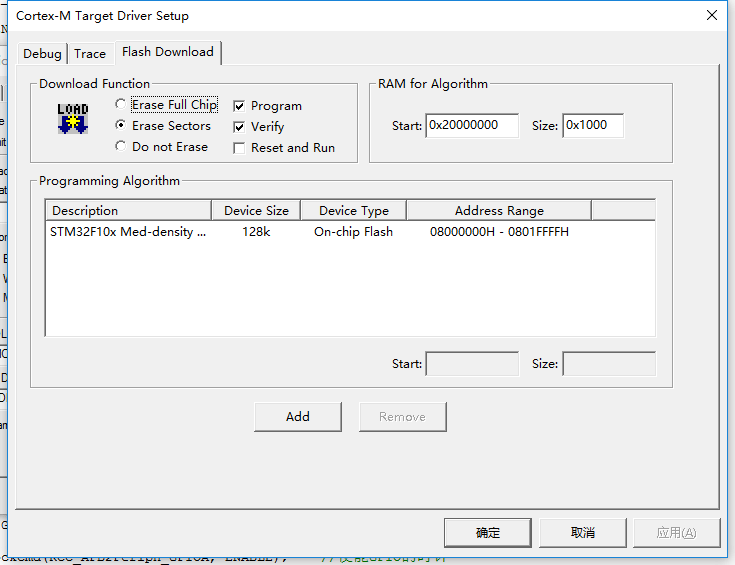Viewport: 735px width, 565px height.
Task: Select the Flash Download tab
Action: (167, 52)
